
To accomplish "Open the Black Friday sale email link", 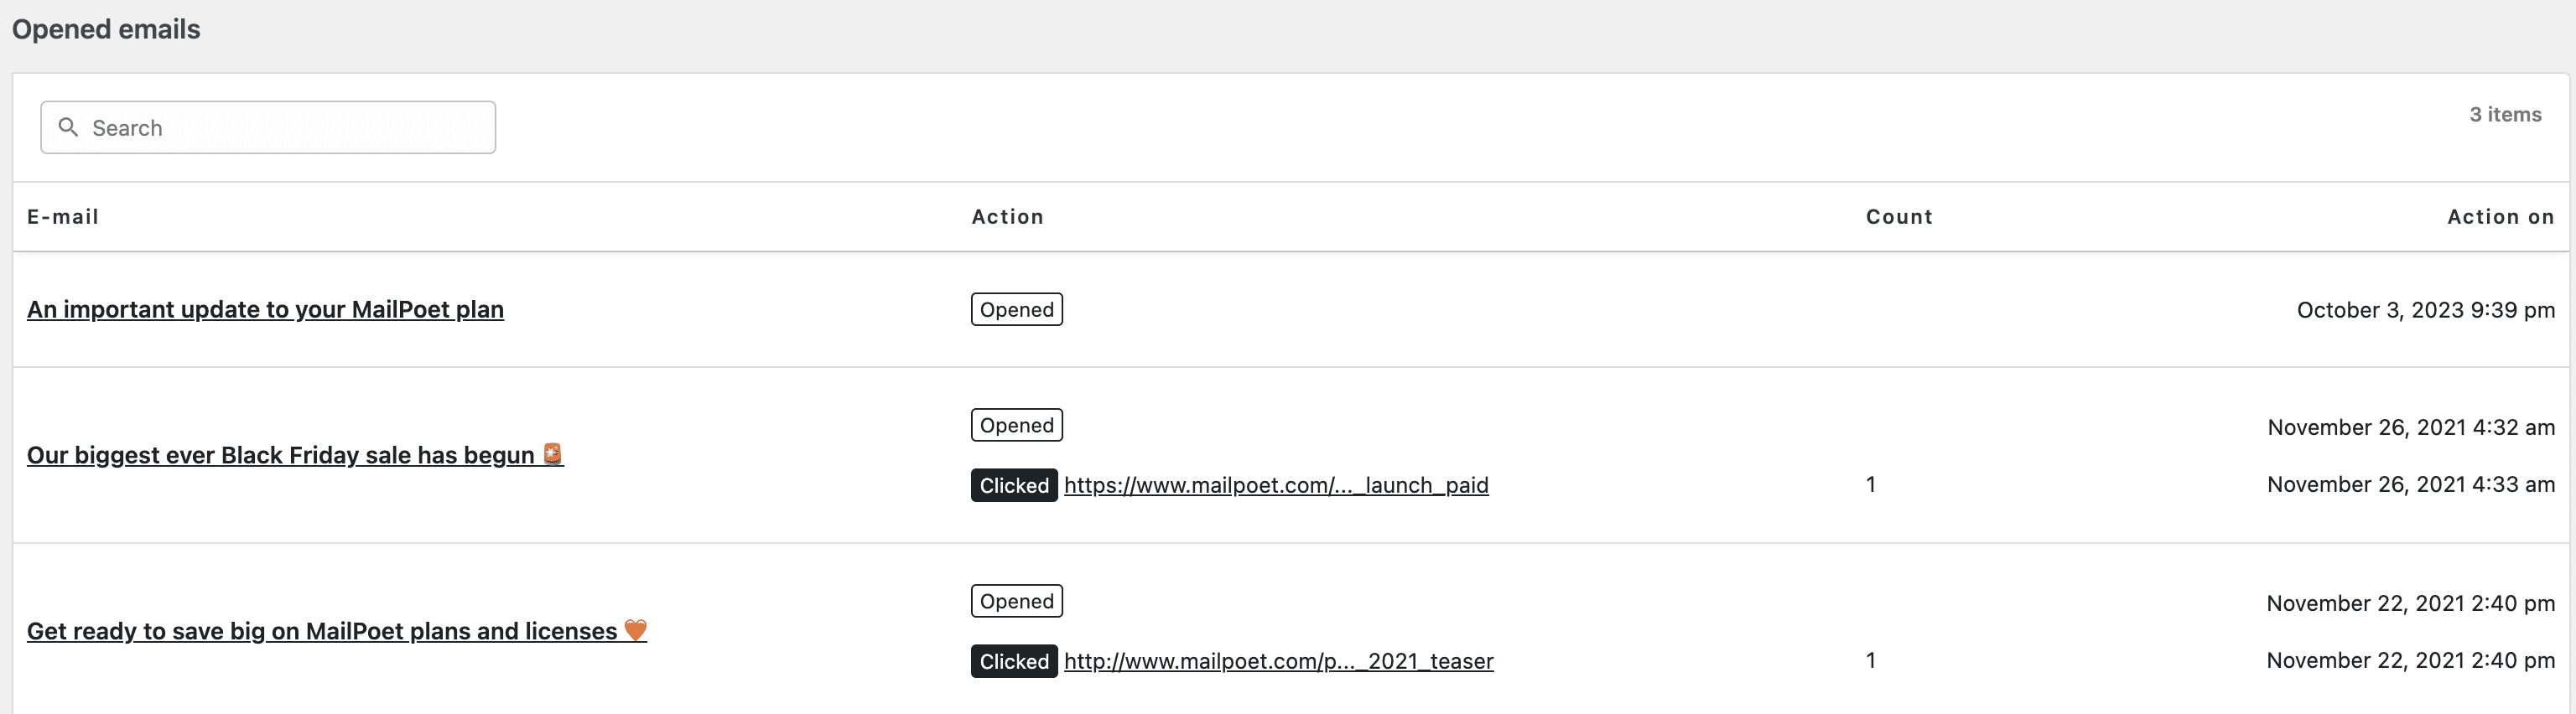I will click(280, 456).
